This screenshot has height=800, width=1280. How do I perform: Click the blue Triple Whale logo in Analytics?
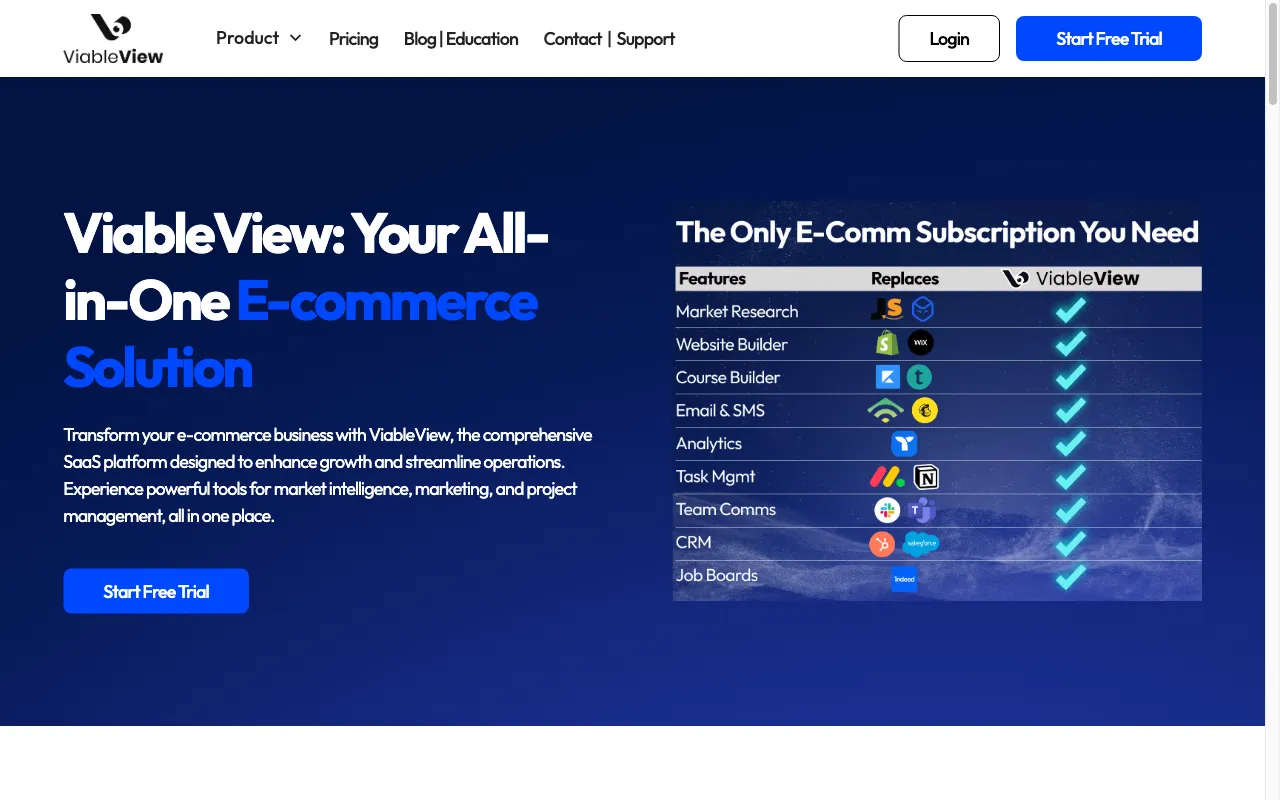click(904, 443)
